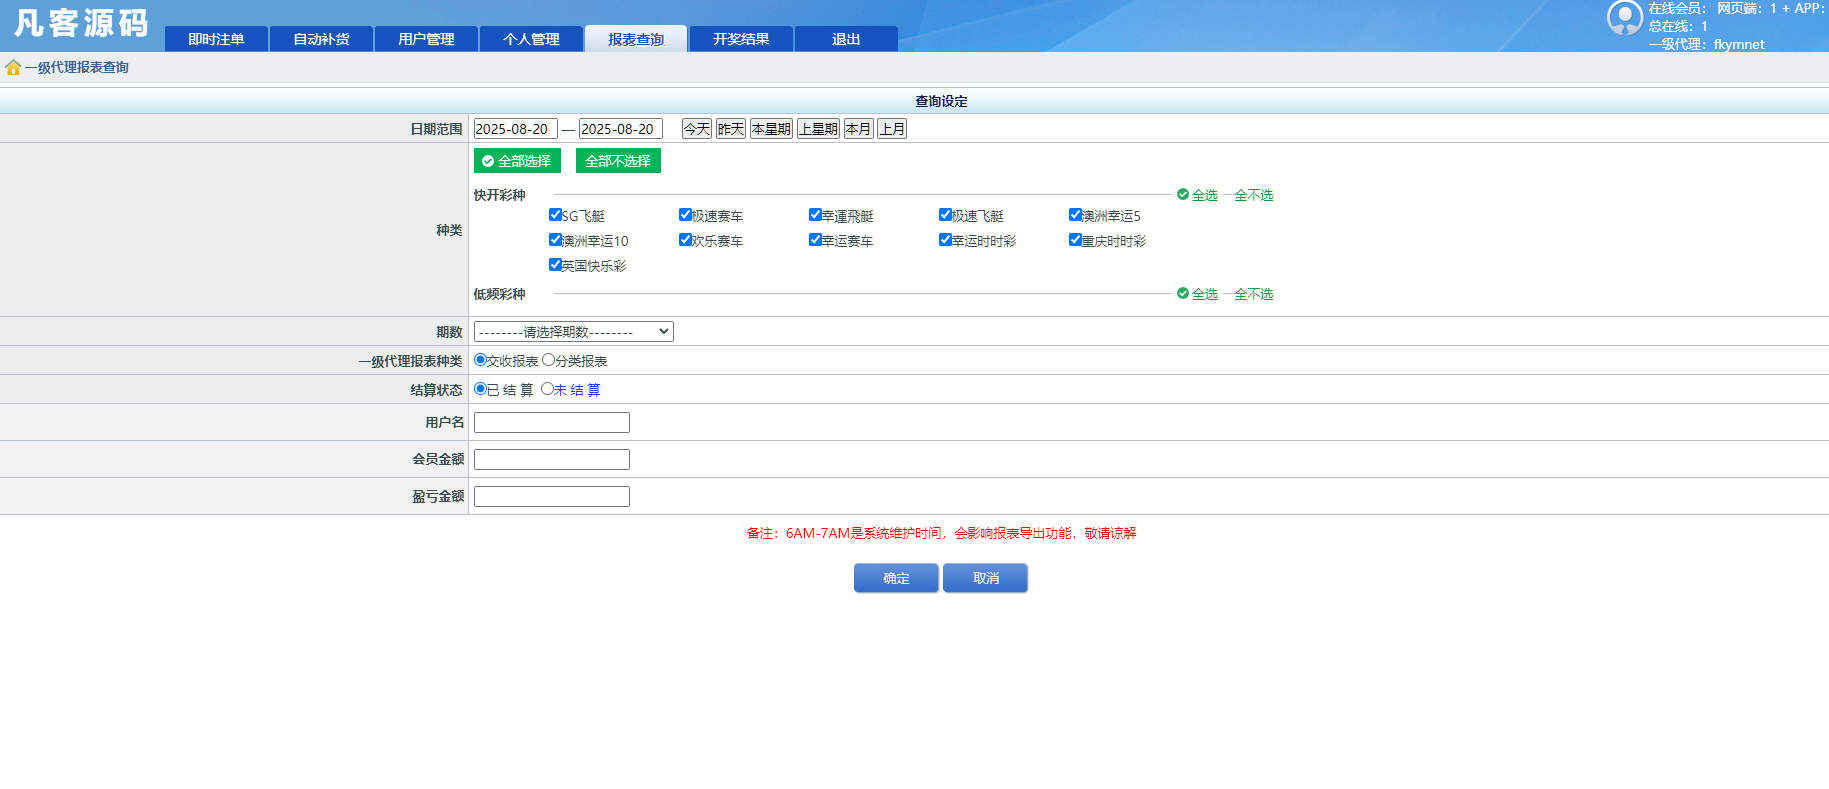
Task: Open the 请选择期数 dropdown
Action: pos(573,332)
